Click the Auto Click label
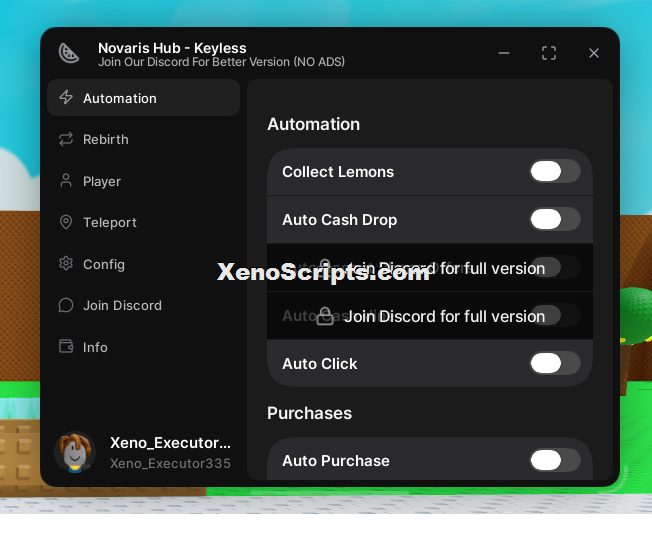The image size is (652, 544). pyautogui.click(x=319, y=363)
